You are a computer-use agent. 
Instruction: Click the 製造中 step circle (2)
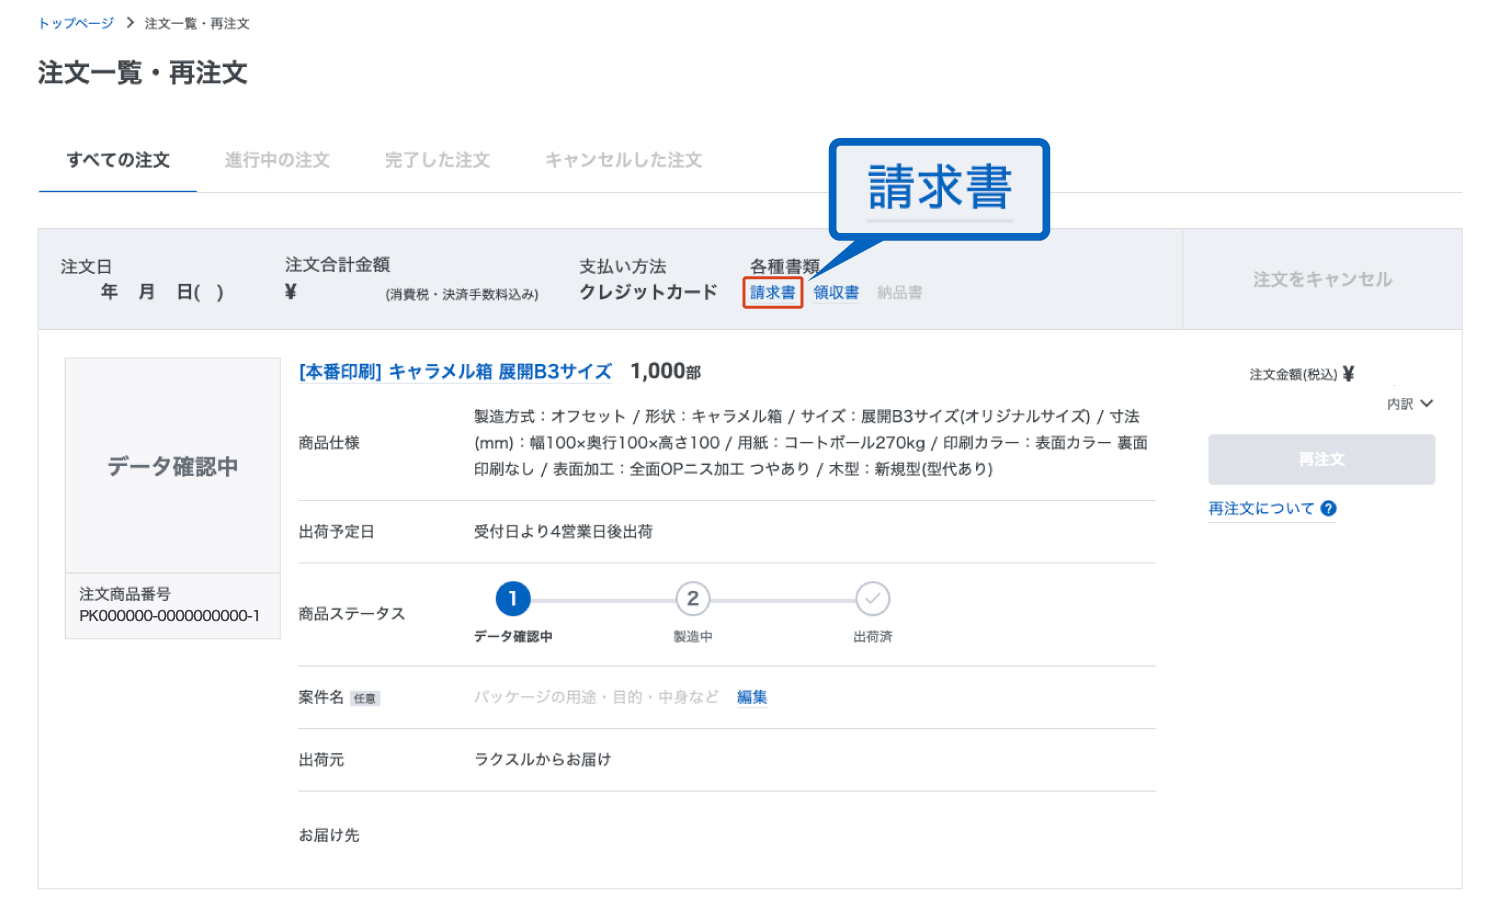click(x=693, y=599)
